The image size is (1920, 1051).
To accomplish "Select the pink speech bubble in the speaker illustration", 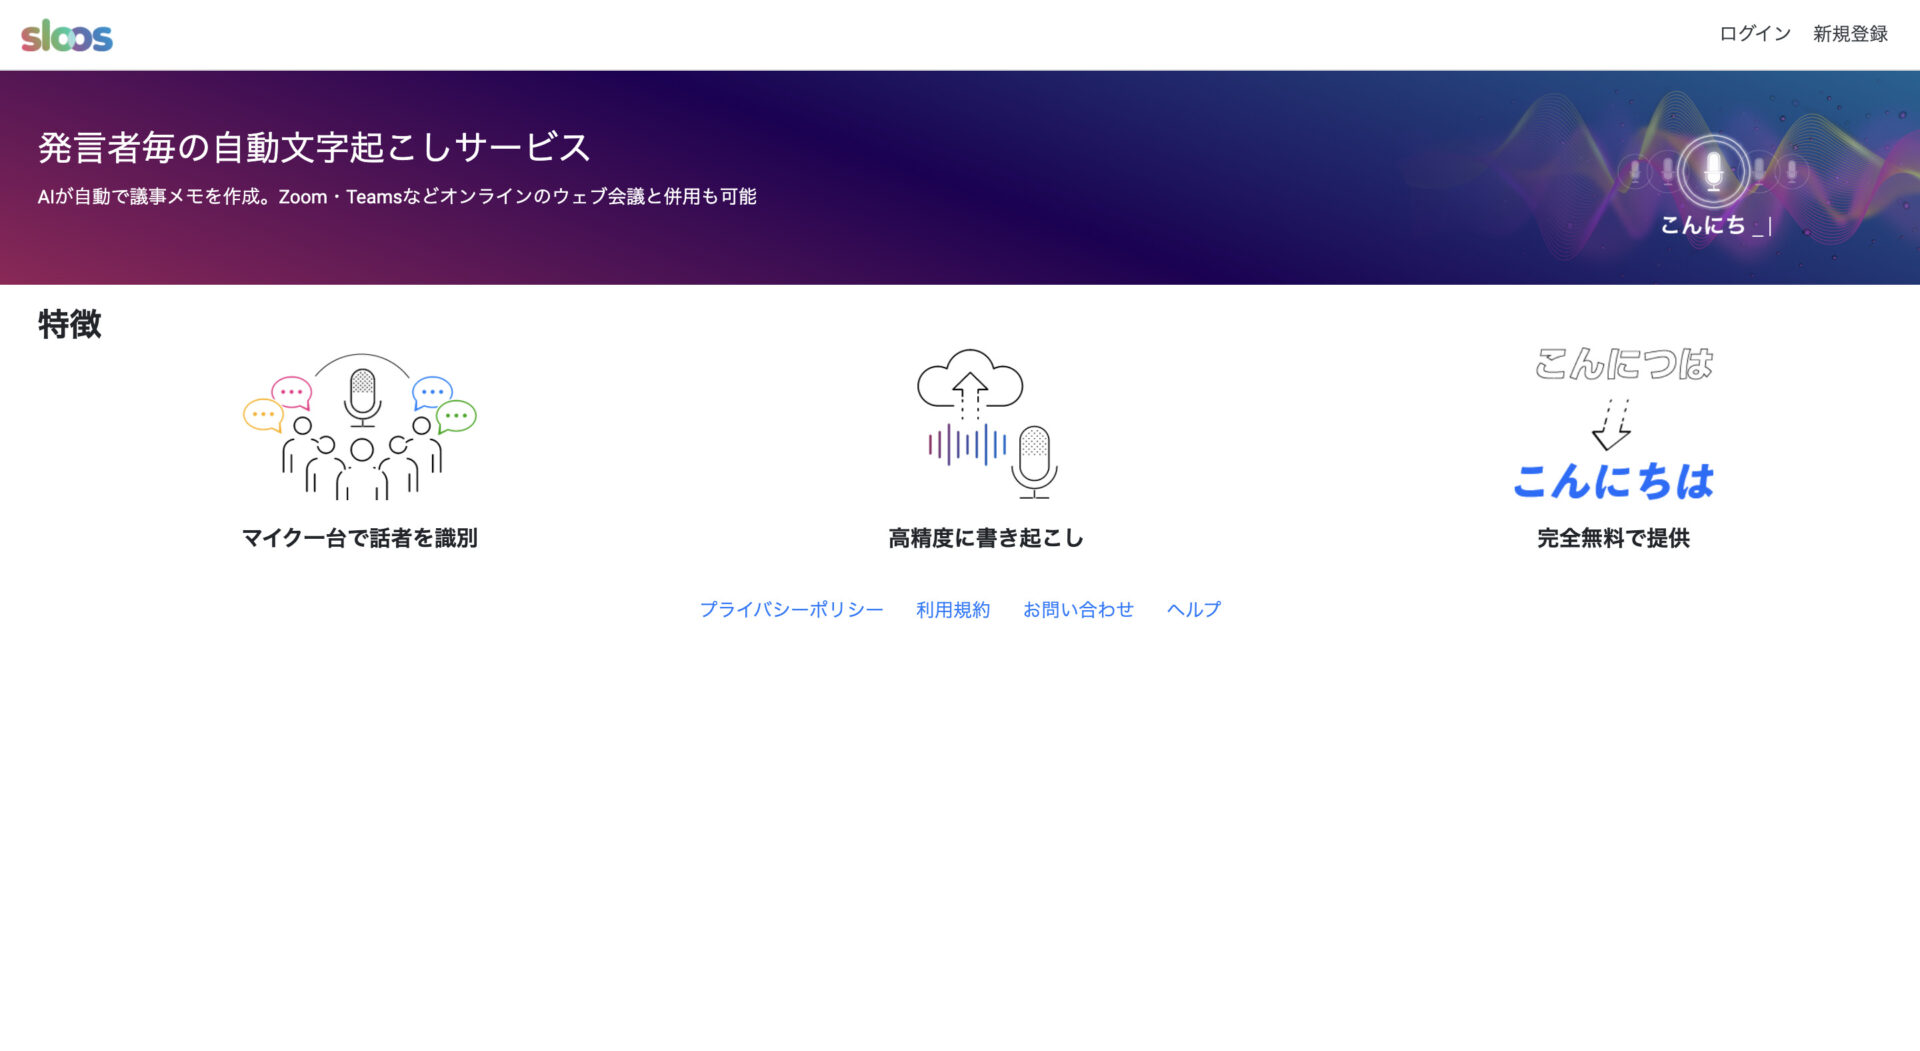I will [x=289, y=390].
